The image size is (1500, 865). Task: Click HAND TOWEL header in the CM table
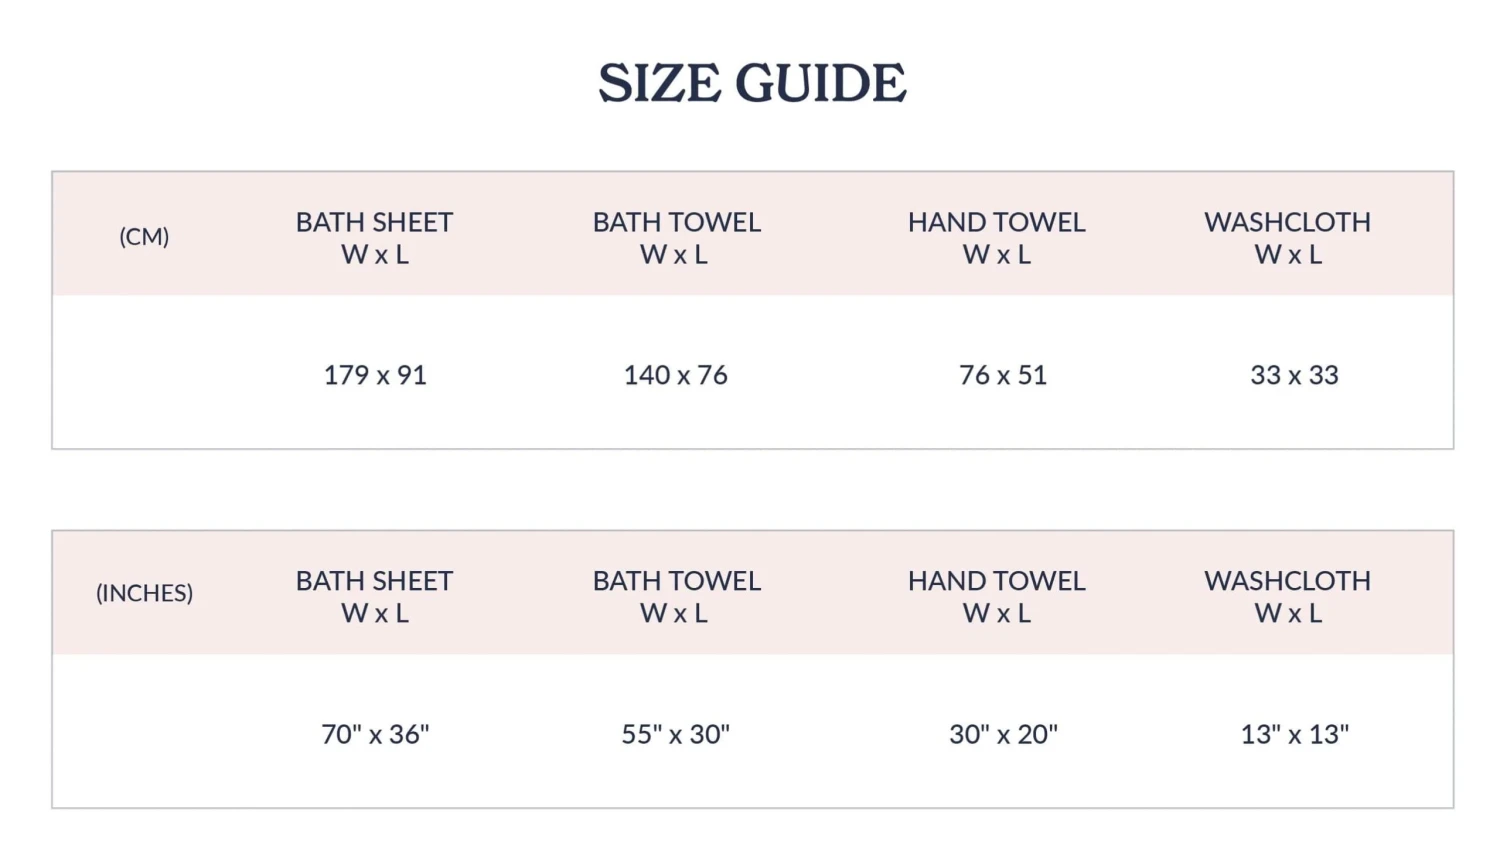996,222
